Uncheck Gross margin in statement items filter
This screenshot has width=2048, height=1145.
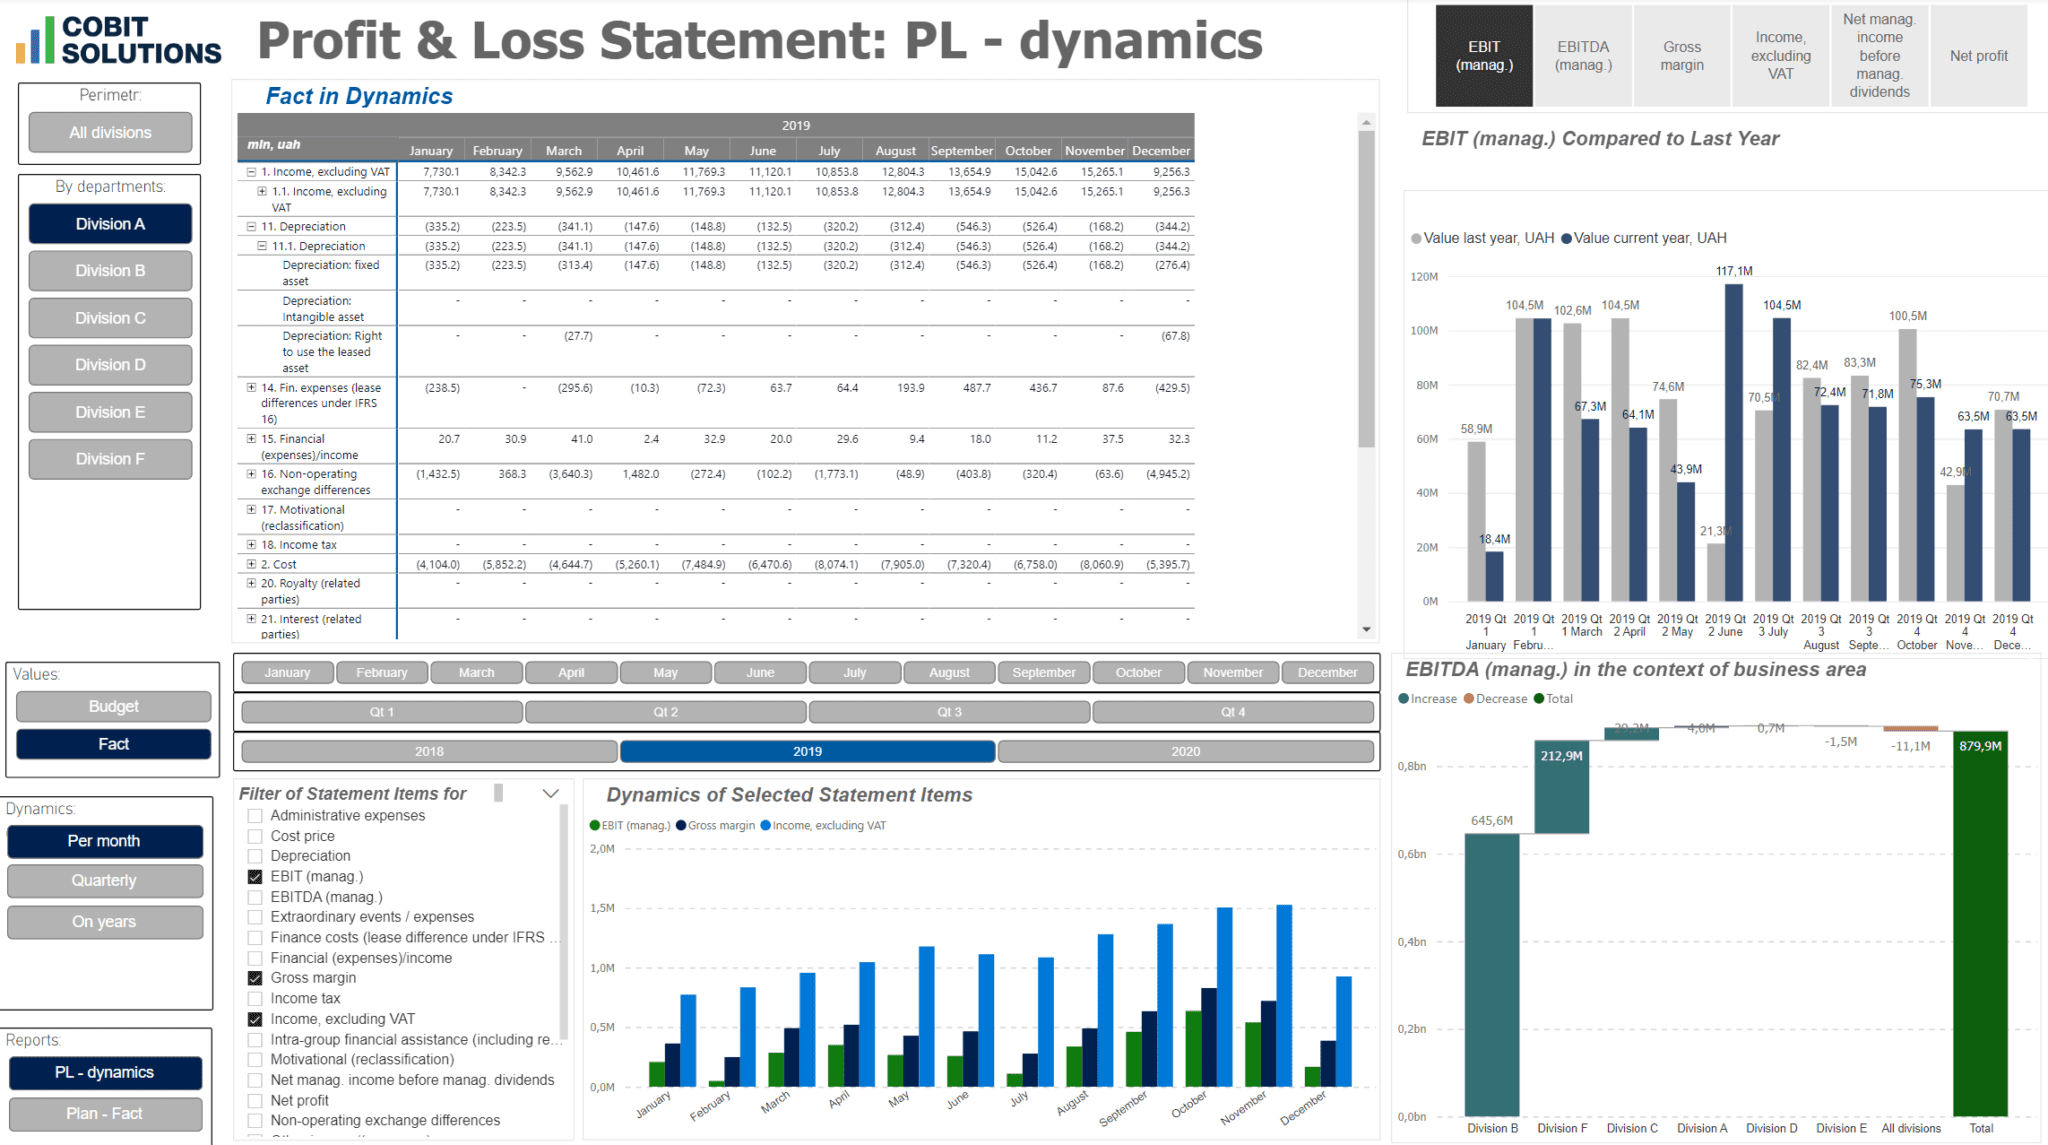pos(253,978)
